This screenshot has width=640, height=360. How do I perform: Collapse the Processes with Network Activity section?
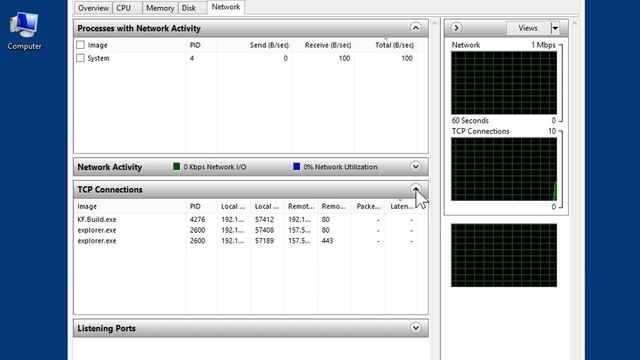(x=416, y=28)
